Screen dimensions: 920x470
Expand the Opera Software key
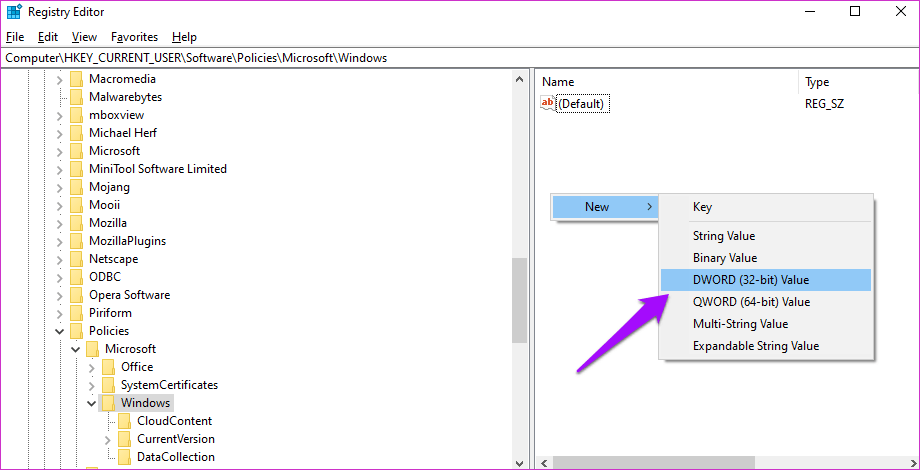(x=59, y=295)
